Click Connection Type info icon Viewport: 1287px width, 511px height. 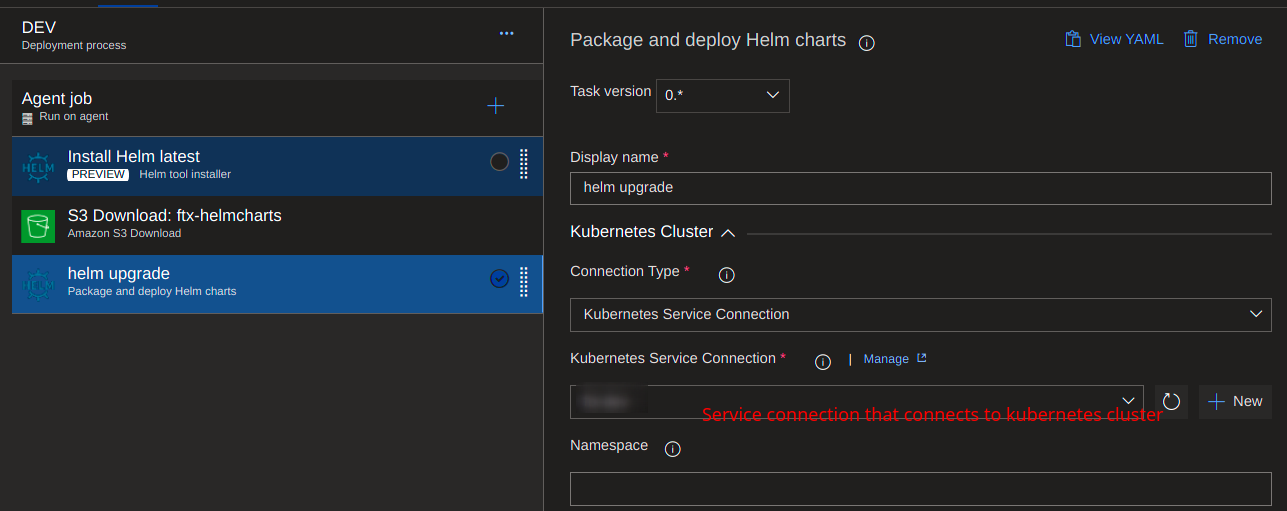point(727,275)
